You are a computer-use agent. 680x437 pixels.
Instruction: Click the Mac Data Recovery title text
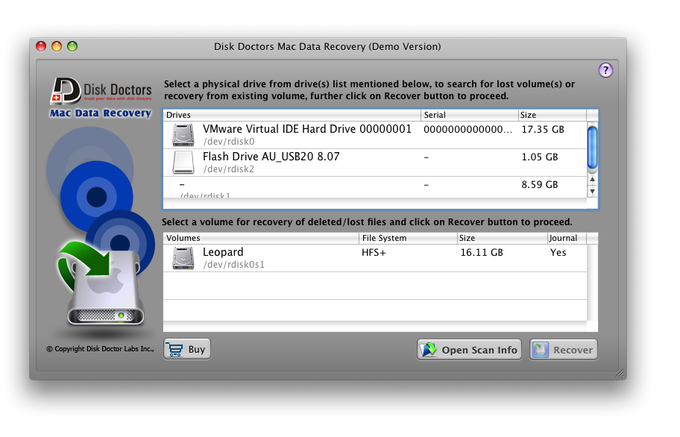tap(100, 113)
